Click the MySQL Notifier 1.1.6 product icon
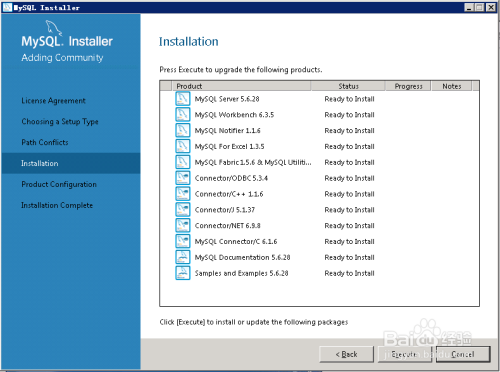The image size is (500, 372). [x=183, y=130]
